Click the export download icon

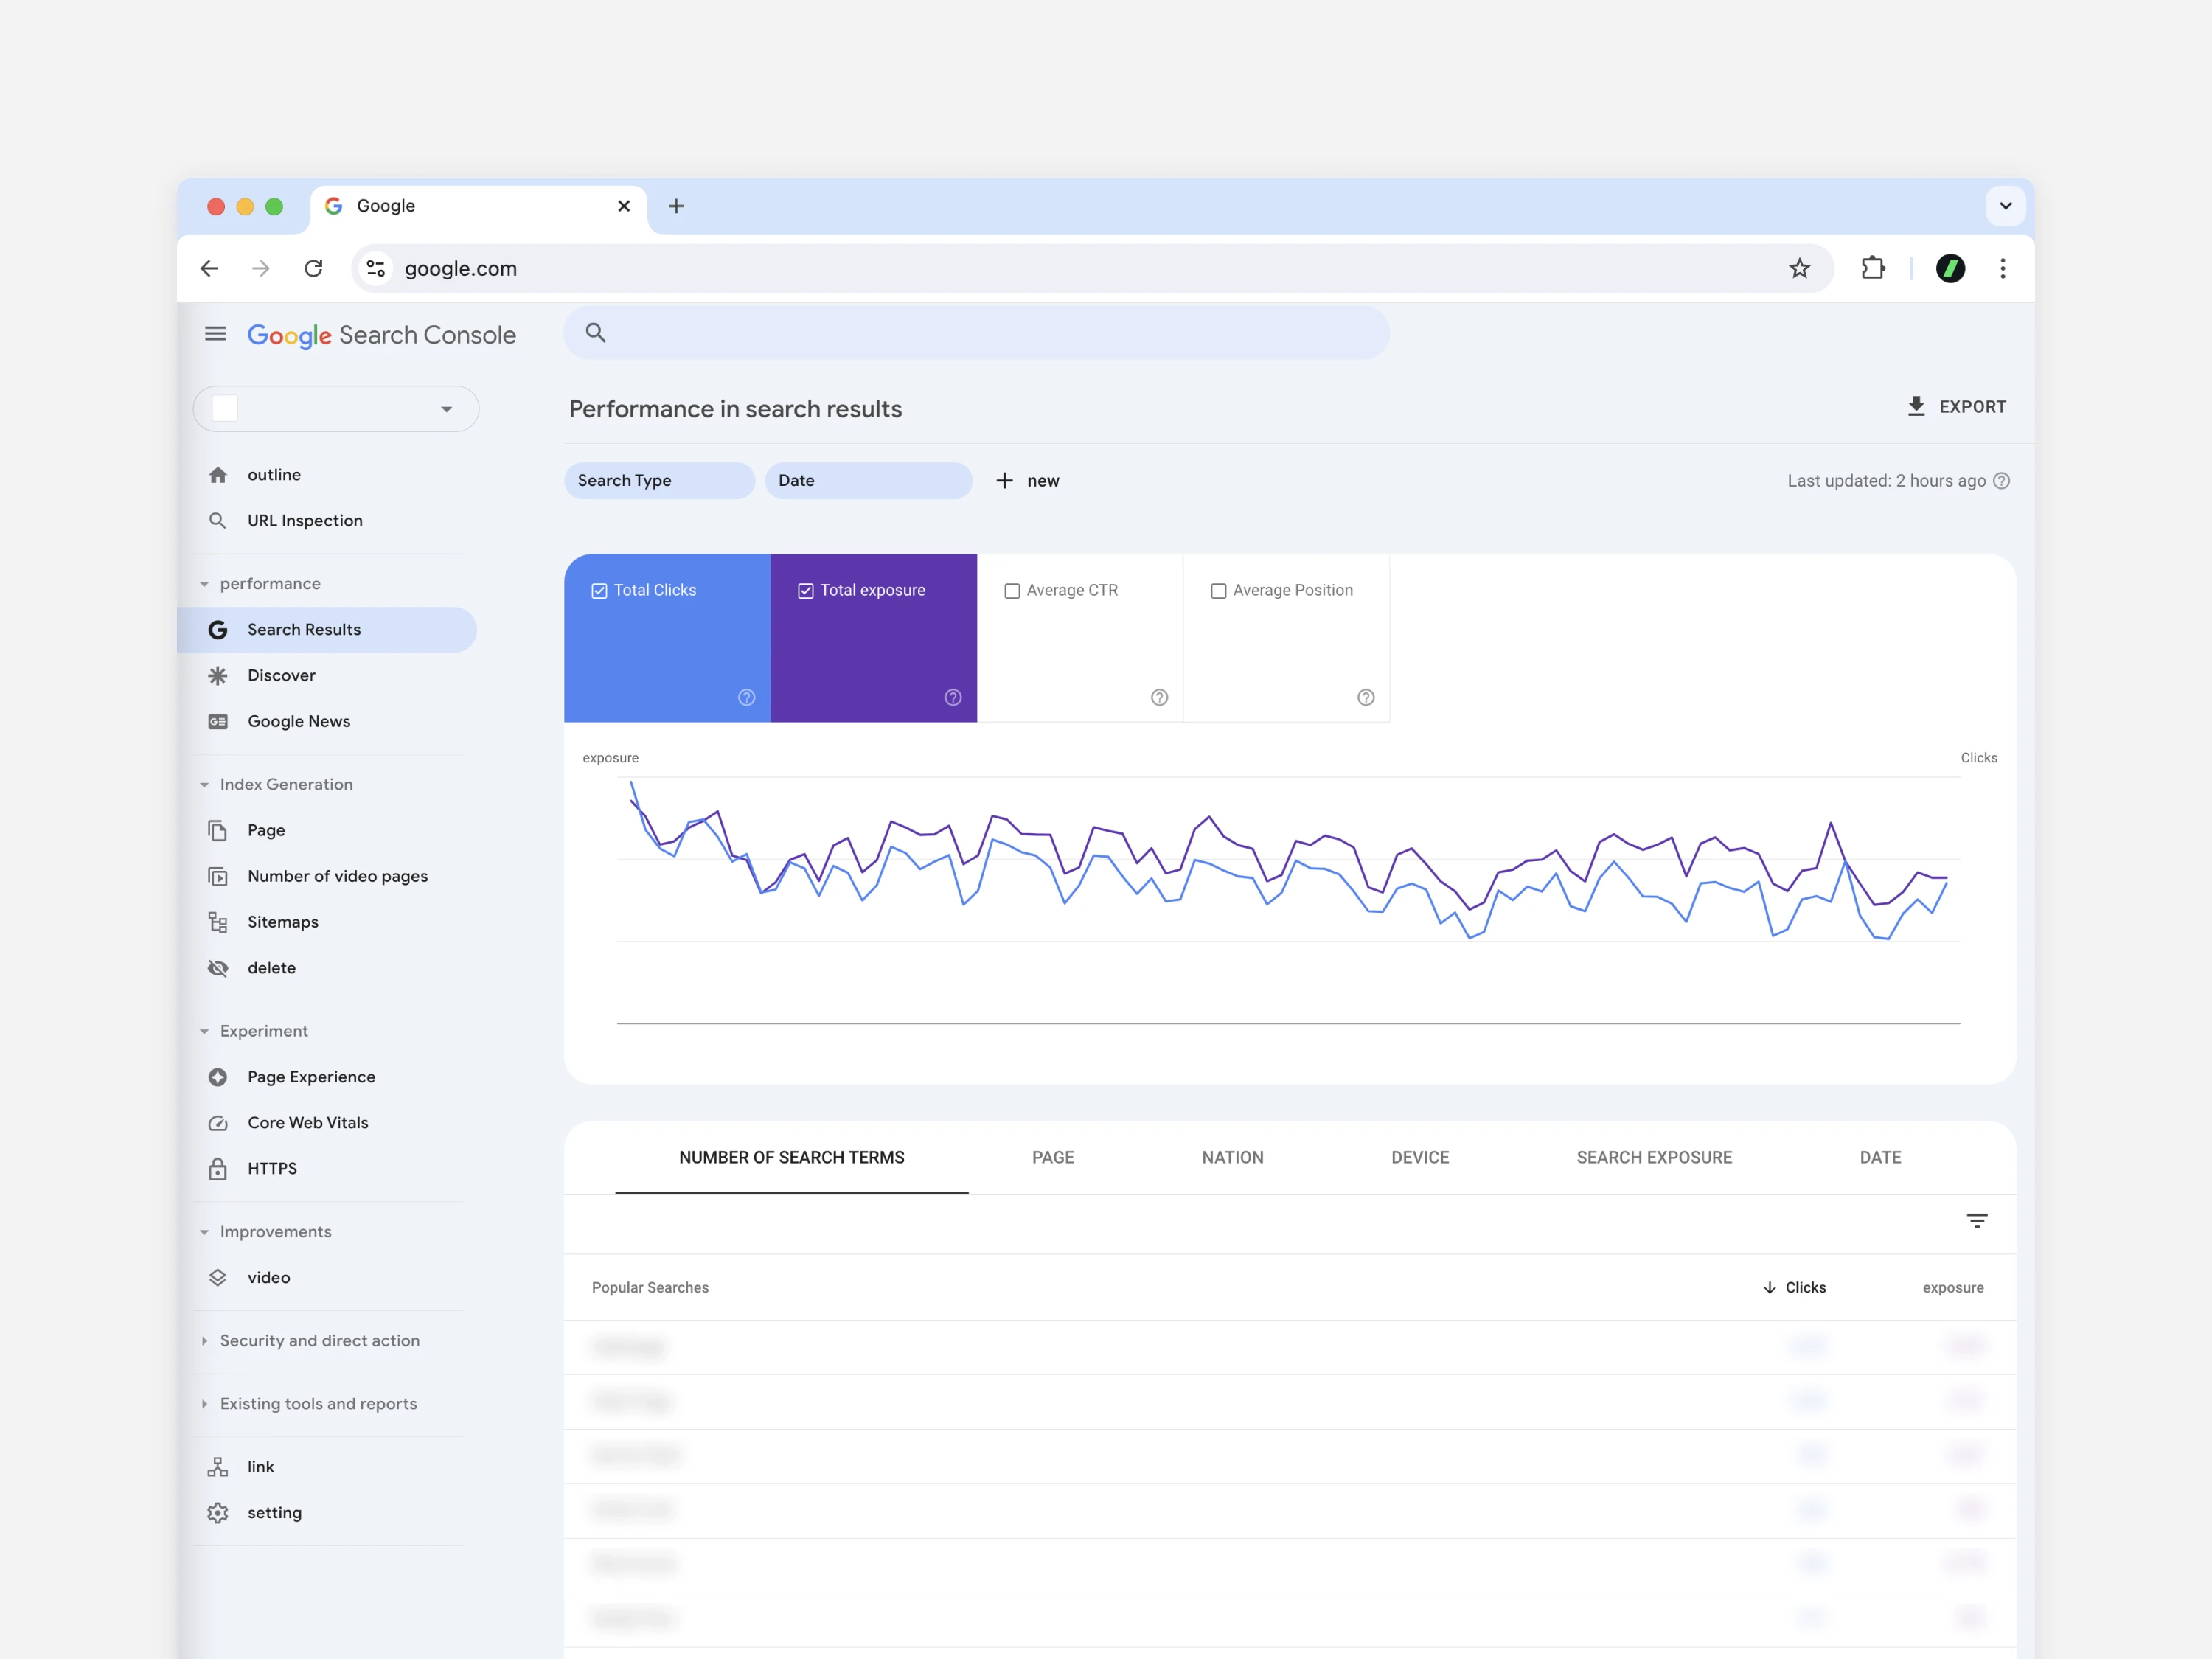(1916, 406)
